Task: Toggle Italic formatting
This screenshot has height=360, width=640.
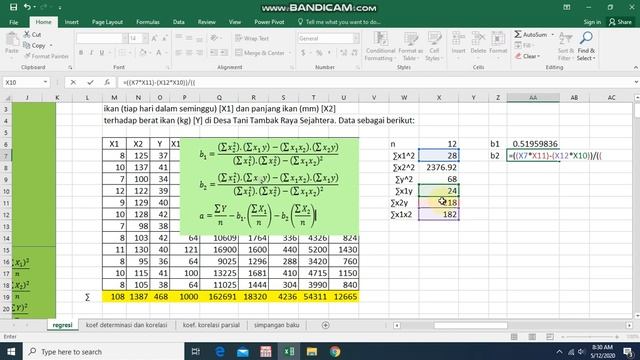Action: click(91, 53)
